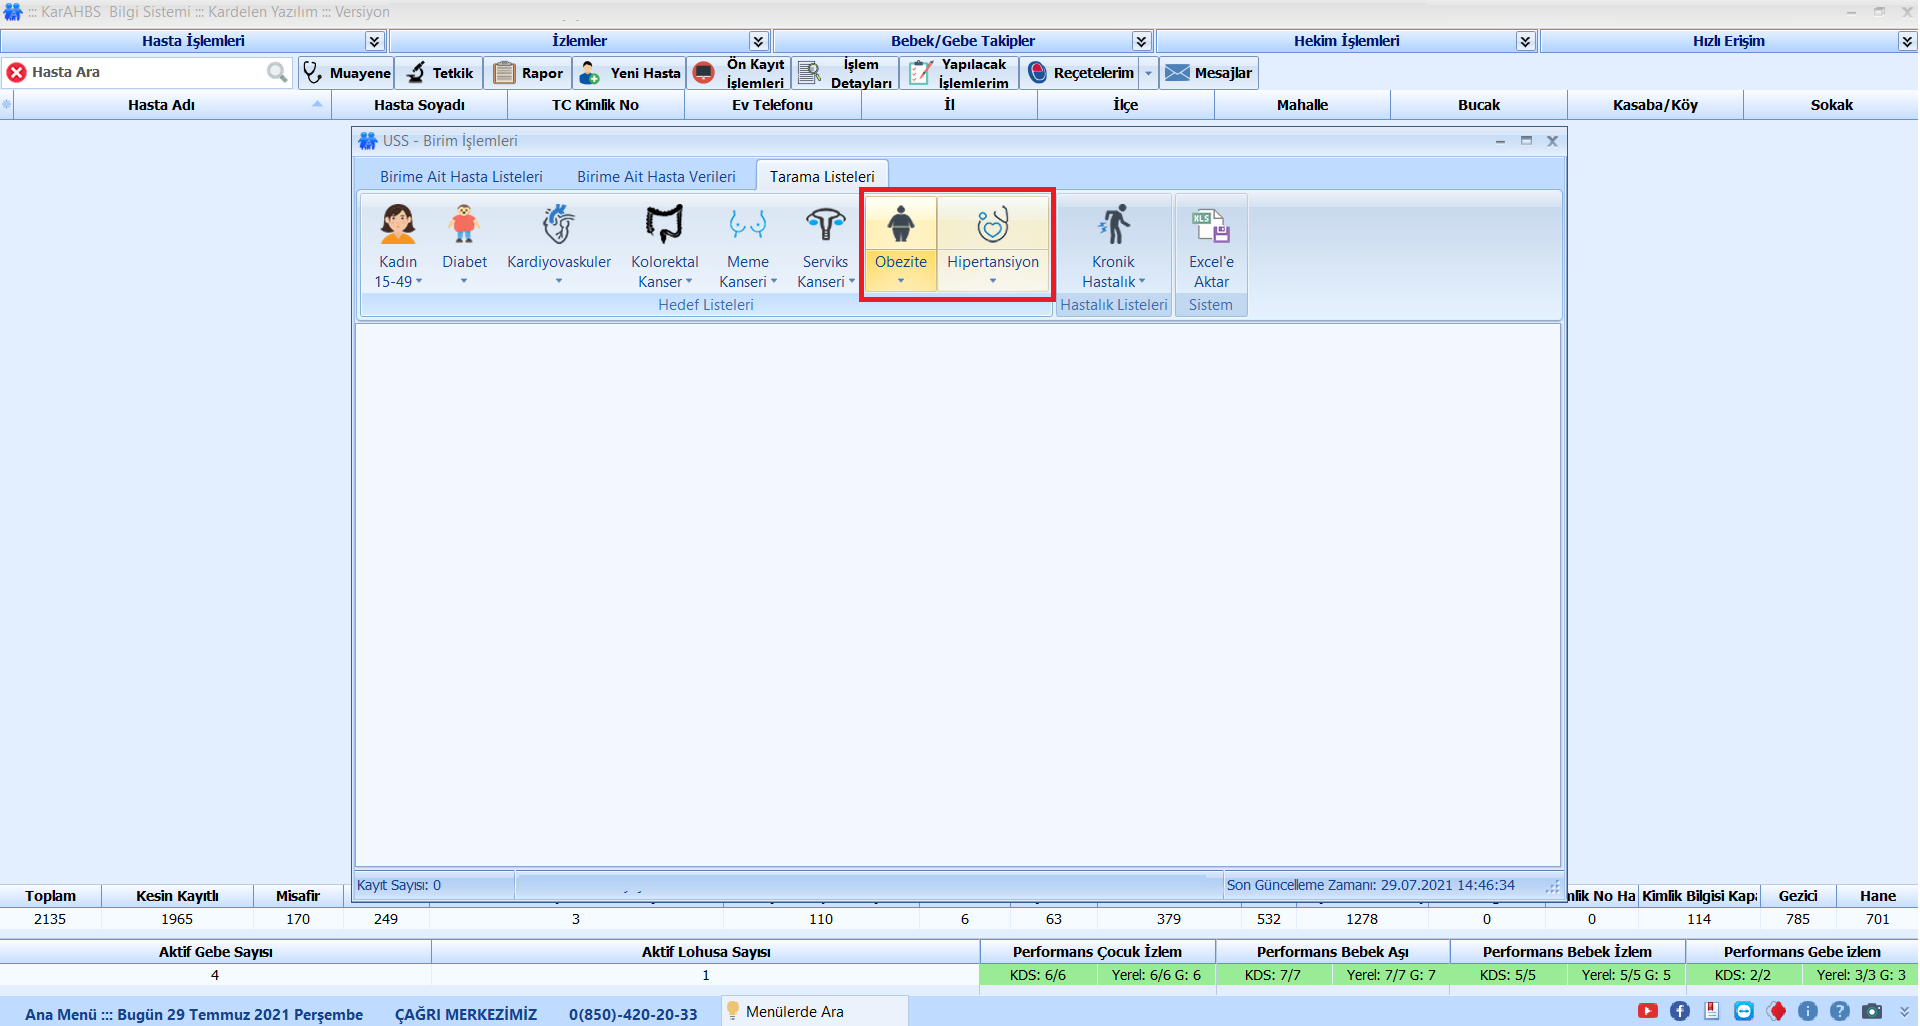Screen dimensions: 1920x1026
Task: Switch to Birime Ait Hasta Listeleri tab
Action: coord(461,177)
